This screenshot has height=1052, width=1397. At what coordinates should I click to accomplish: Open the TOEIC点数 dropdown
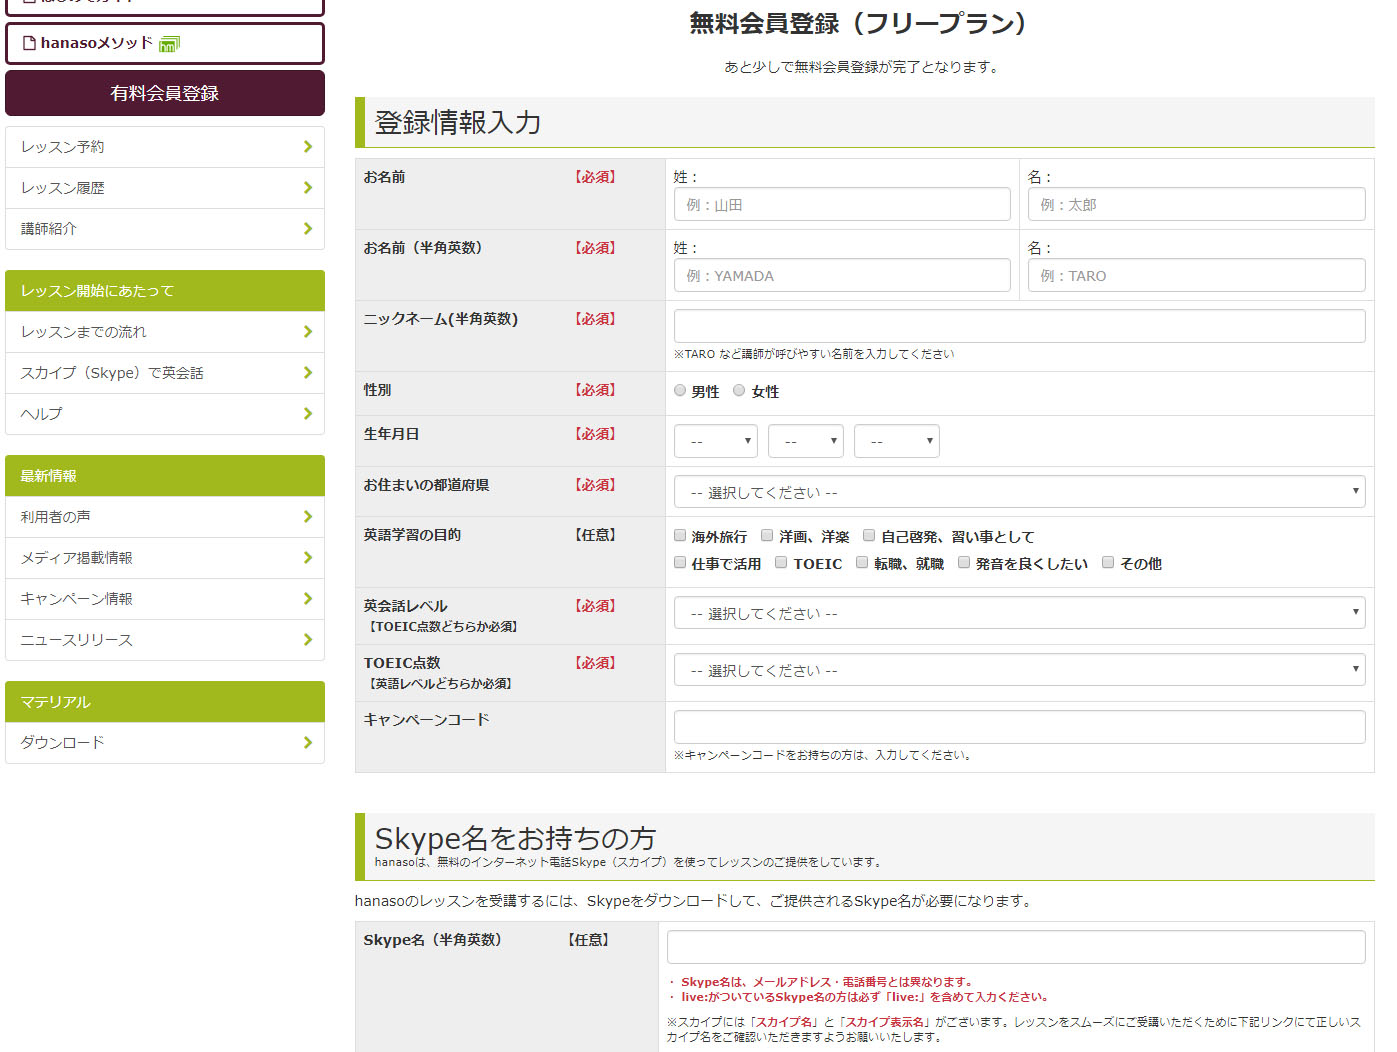click(1020, 669)
